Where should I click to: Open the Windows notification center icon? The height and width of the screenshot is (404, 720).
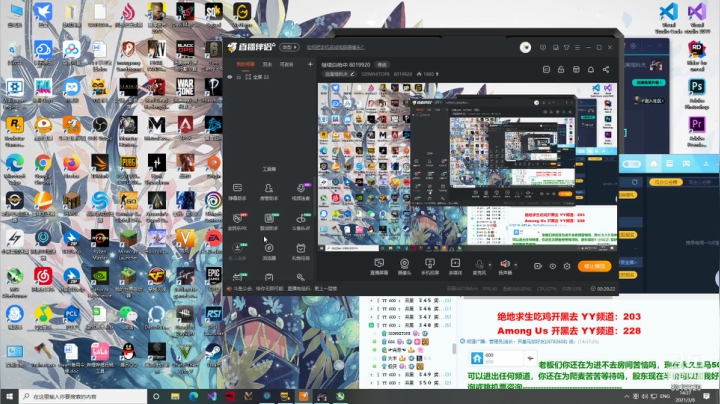pos(706,396)
